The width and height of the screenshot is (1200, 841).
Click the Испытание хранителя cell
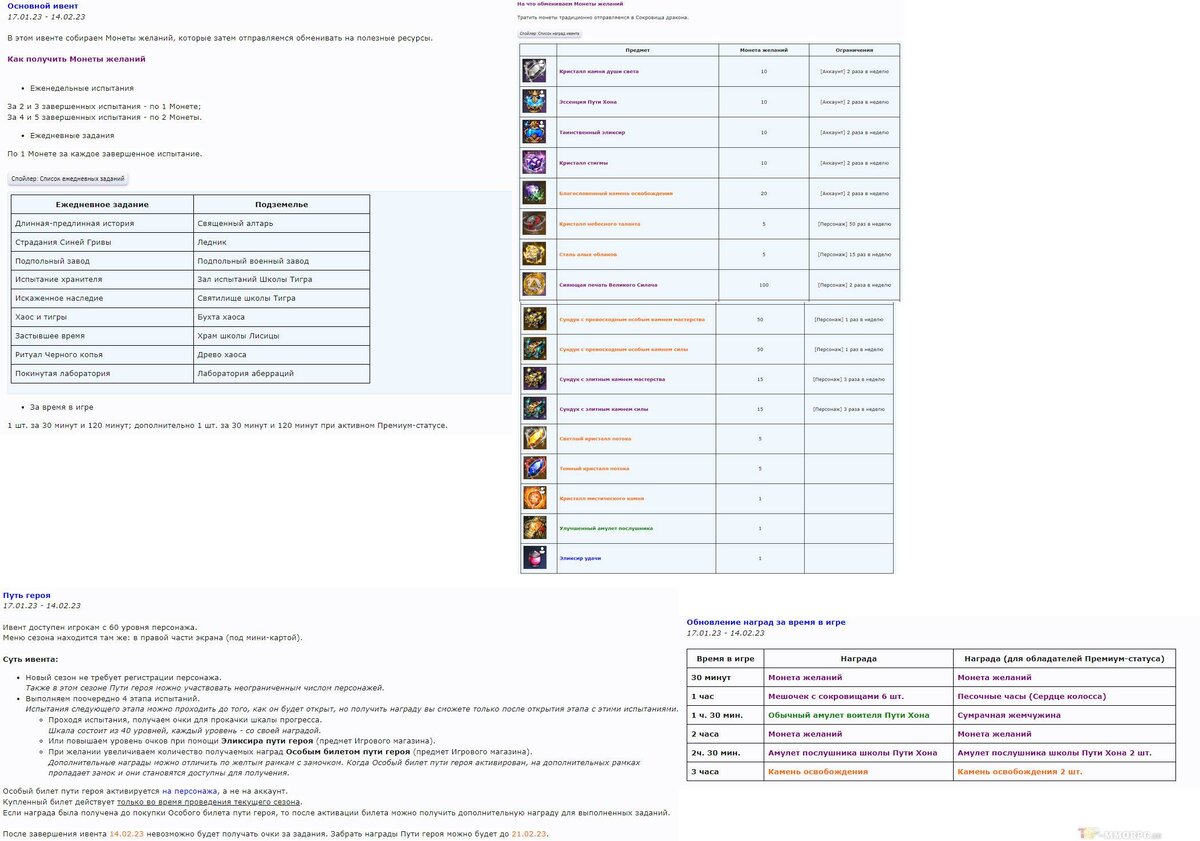(102, 279)
